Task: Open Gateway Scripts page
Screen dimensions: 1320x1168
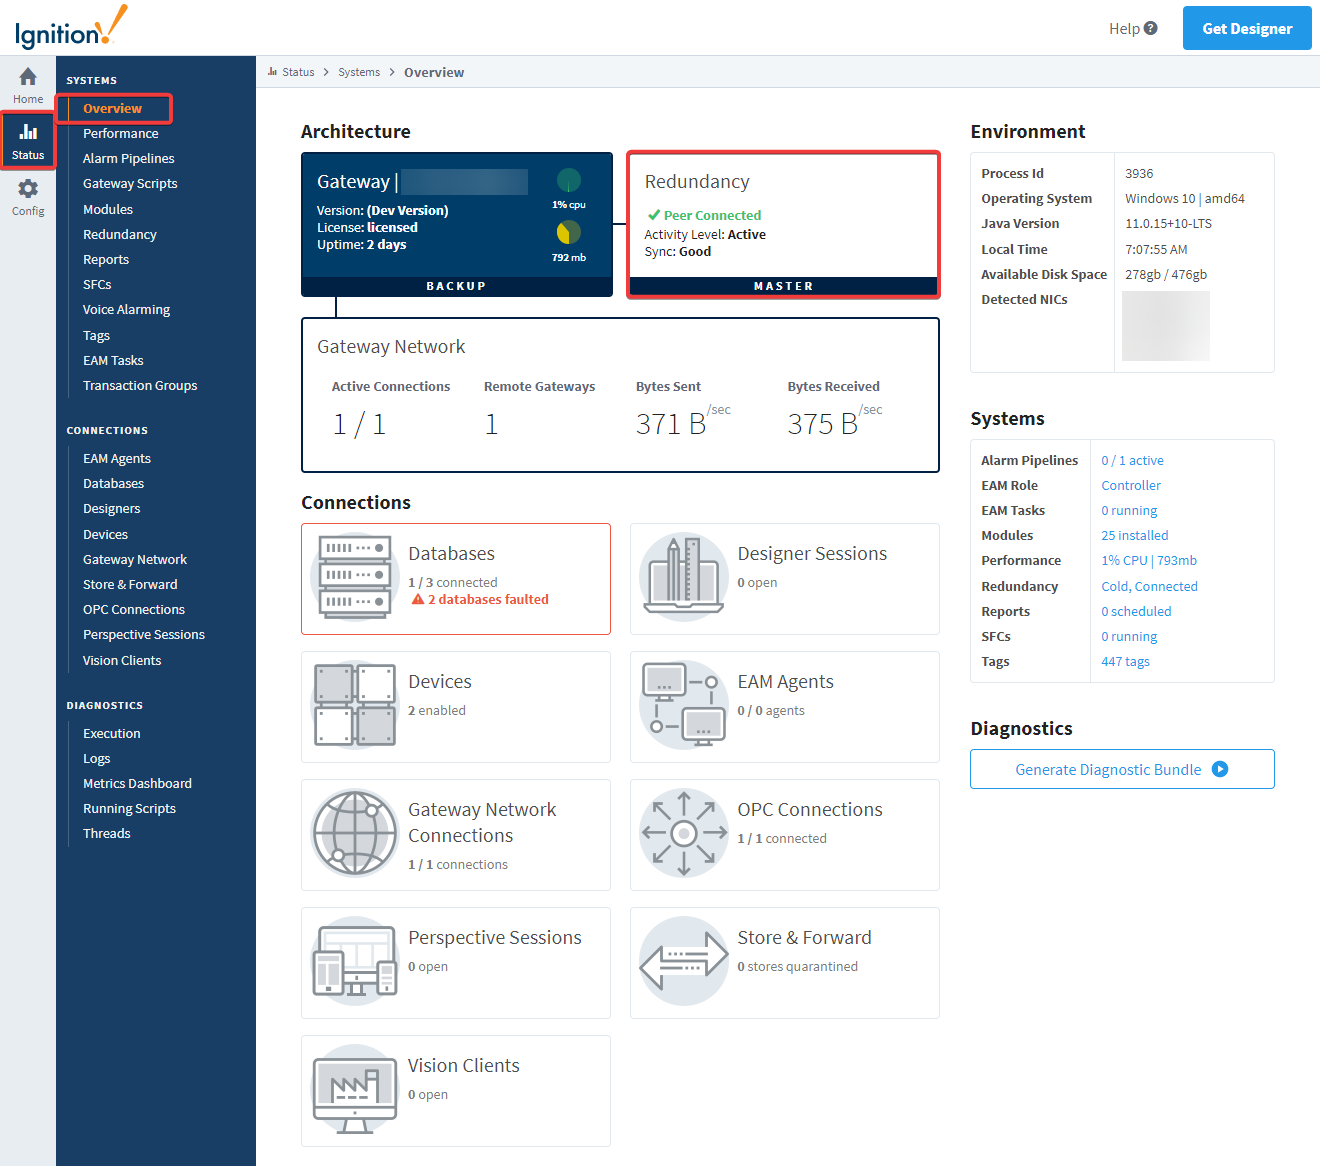Action: 130,183
